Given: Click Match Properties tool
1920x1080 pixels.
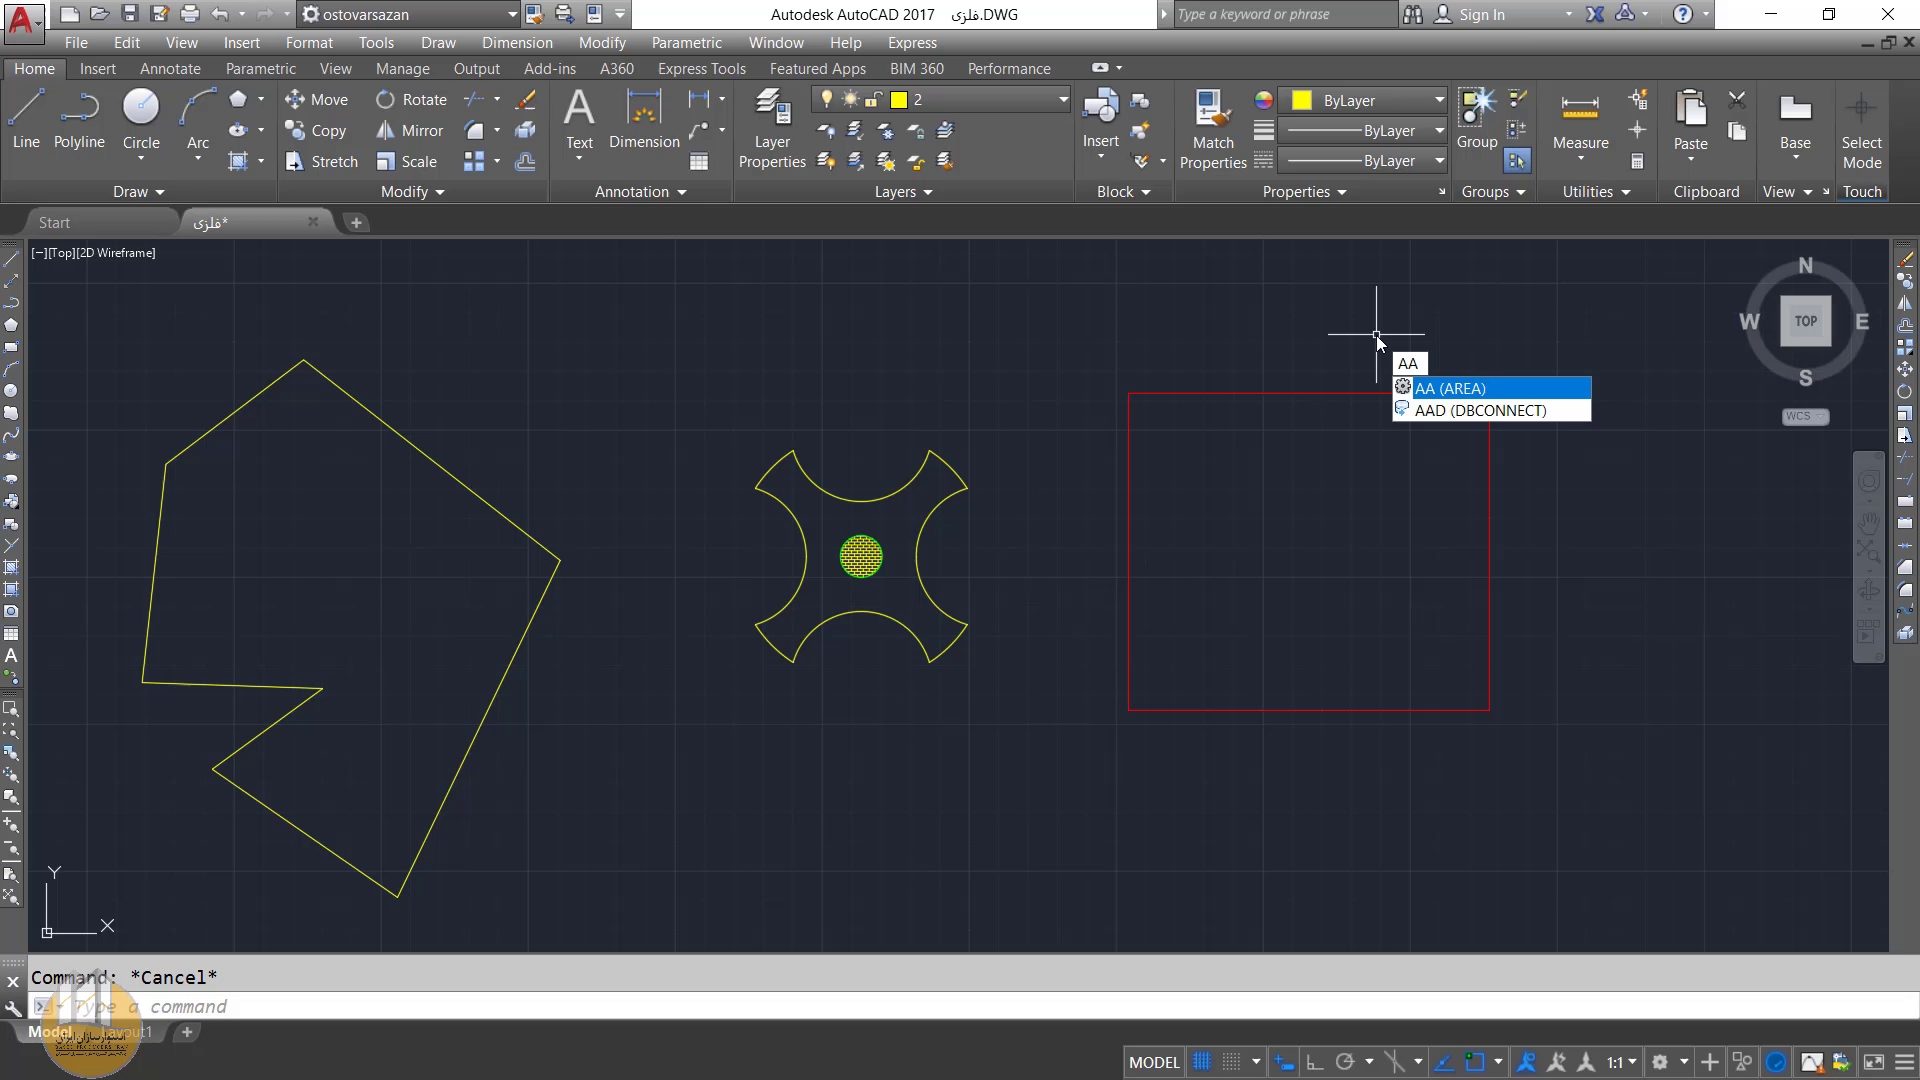Looking at the screenshot, I should pos(1212,128).
